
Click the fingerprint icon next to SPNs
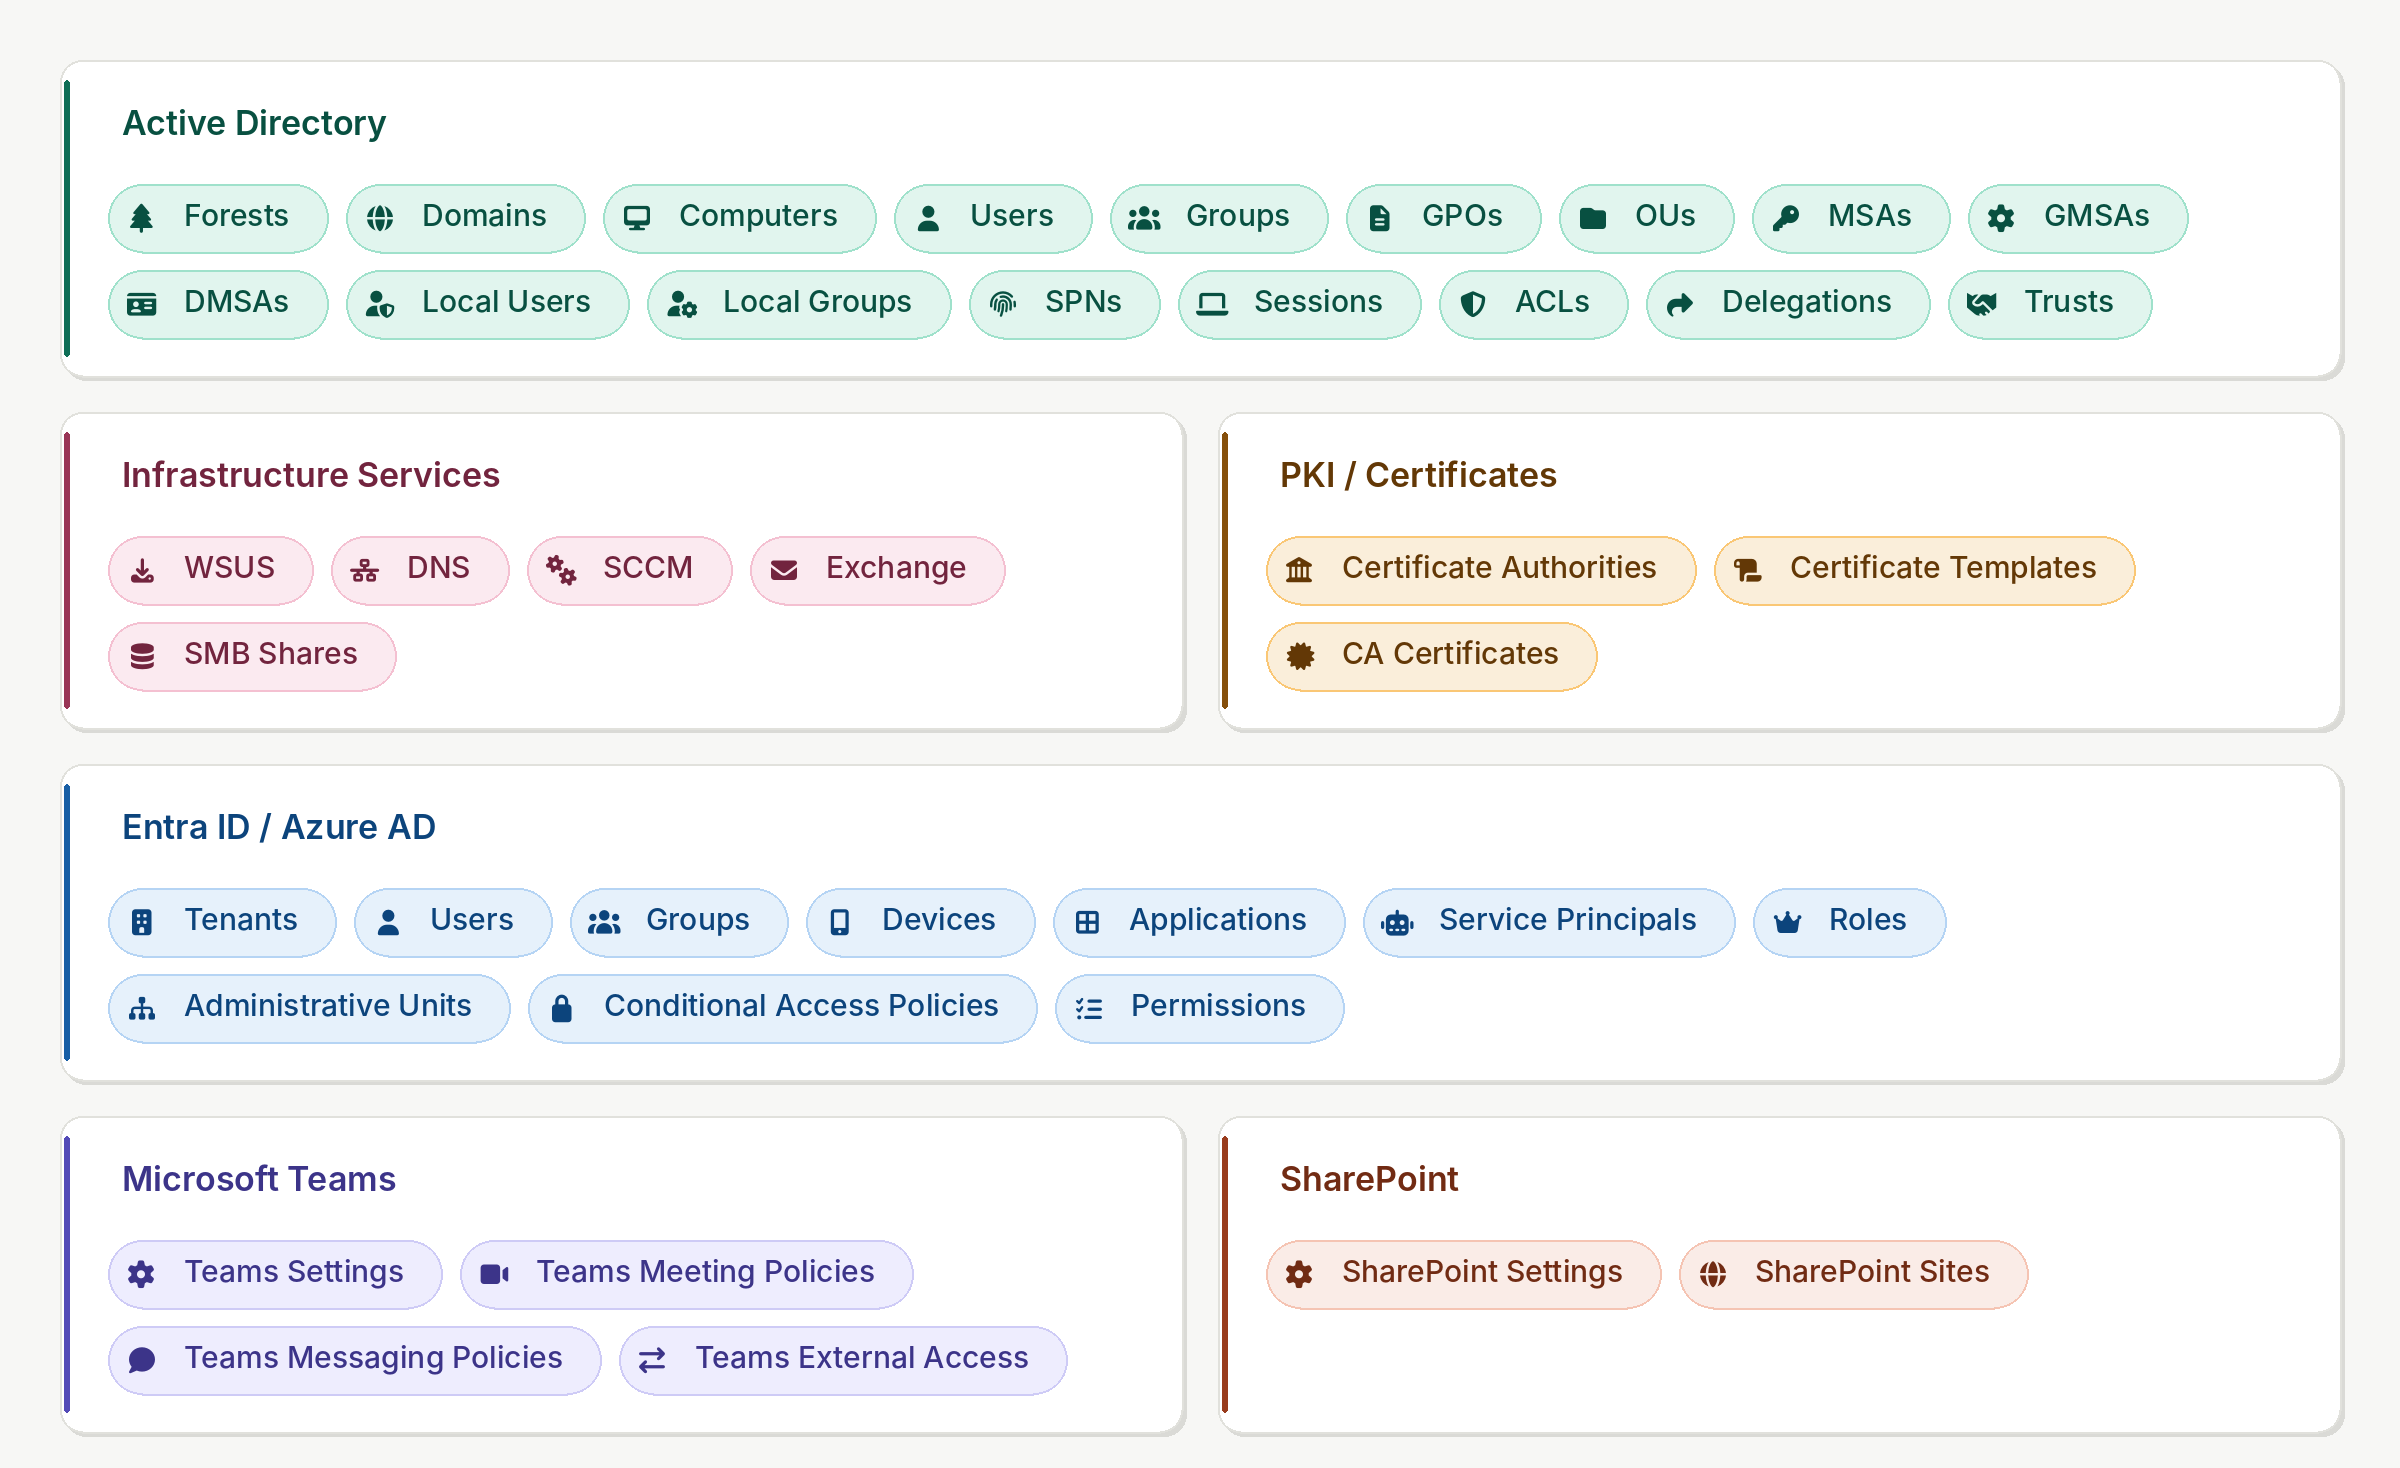pos(1003,303)
